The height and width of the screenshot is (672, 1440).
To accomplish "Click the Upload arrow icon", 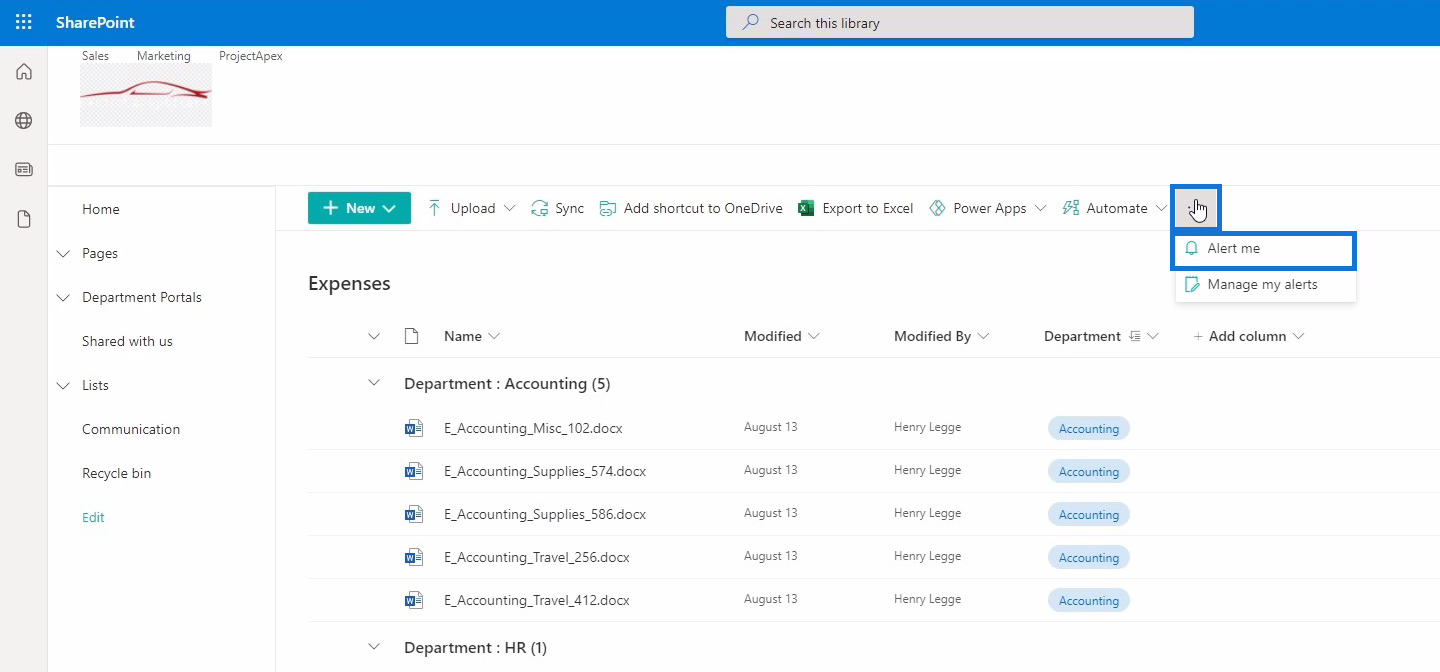I will (434, 208).
